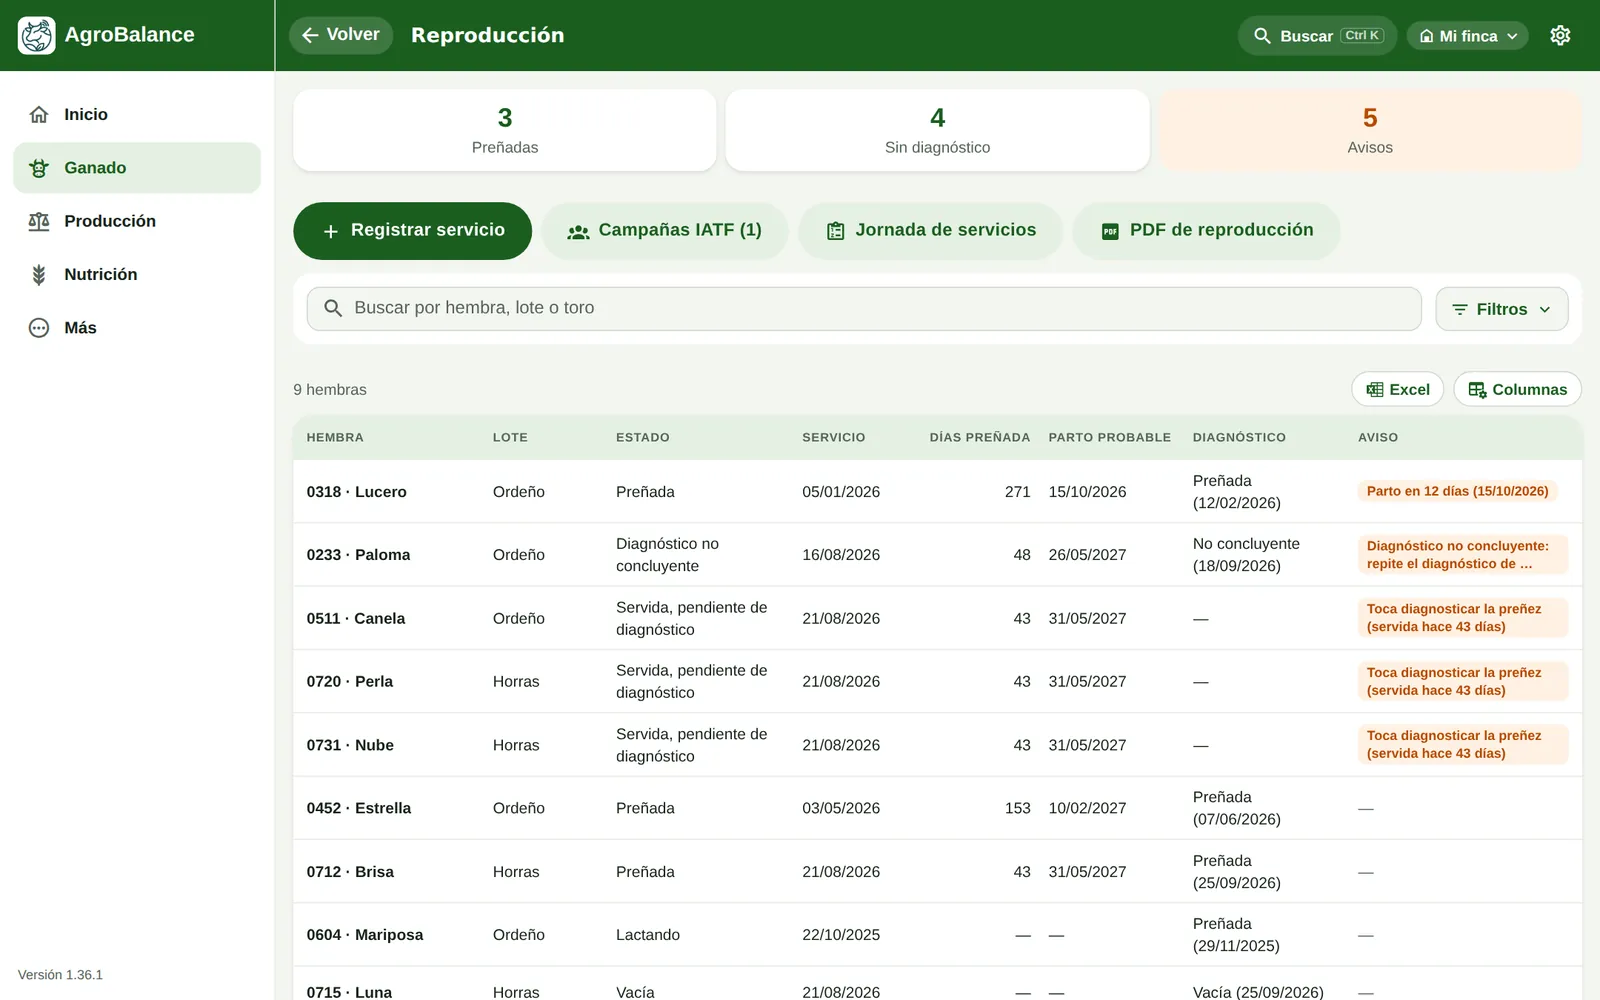The image size is (1600, 1000).
Task: Click Registrar servicio button
Action: pyautogui.click(x=412, y=231)
